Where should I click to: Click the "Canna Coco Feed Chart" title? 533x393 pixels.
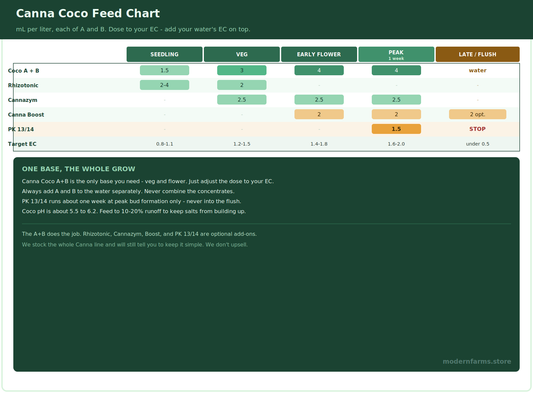tap(88, 13)
